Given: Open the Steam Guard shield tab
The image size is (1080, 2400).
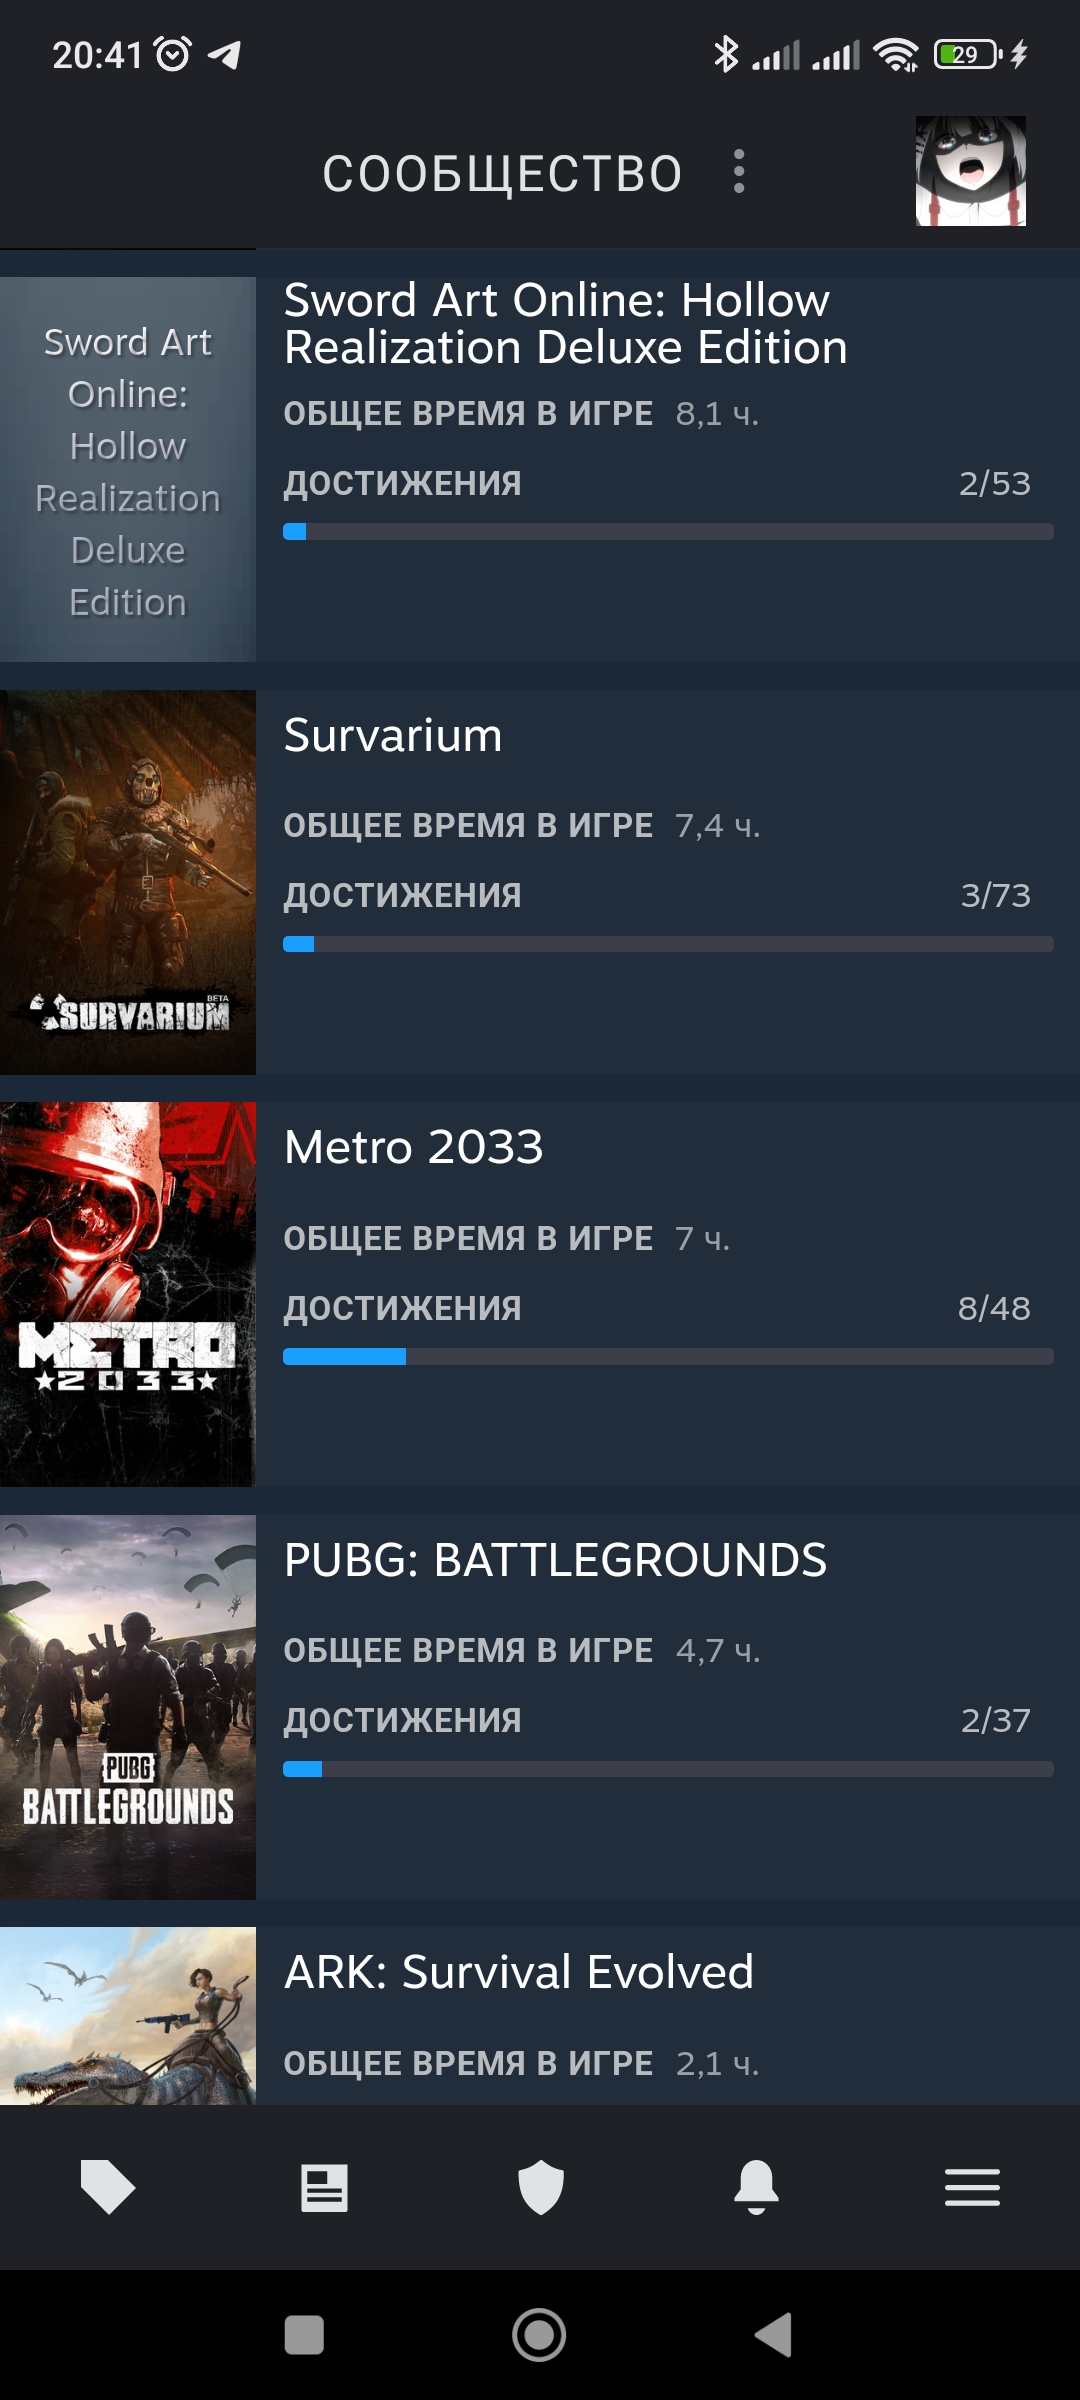Looking at the screenshot, I should click(541, 2187).
